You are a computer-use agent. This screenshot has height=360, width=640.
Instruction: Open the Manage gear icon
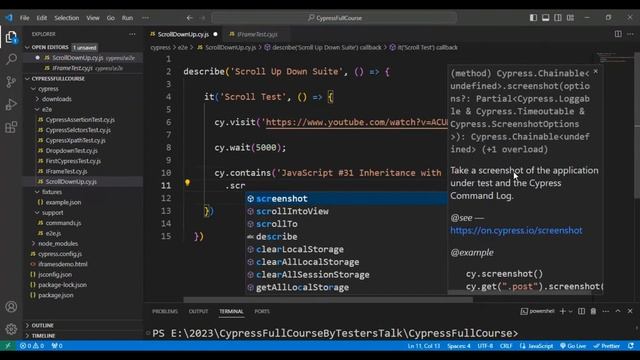tap(11, 329)
